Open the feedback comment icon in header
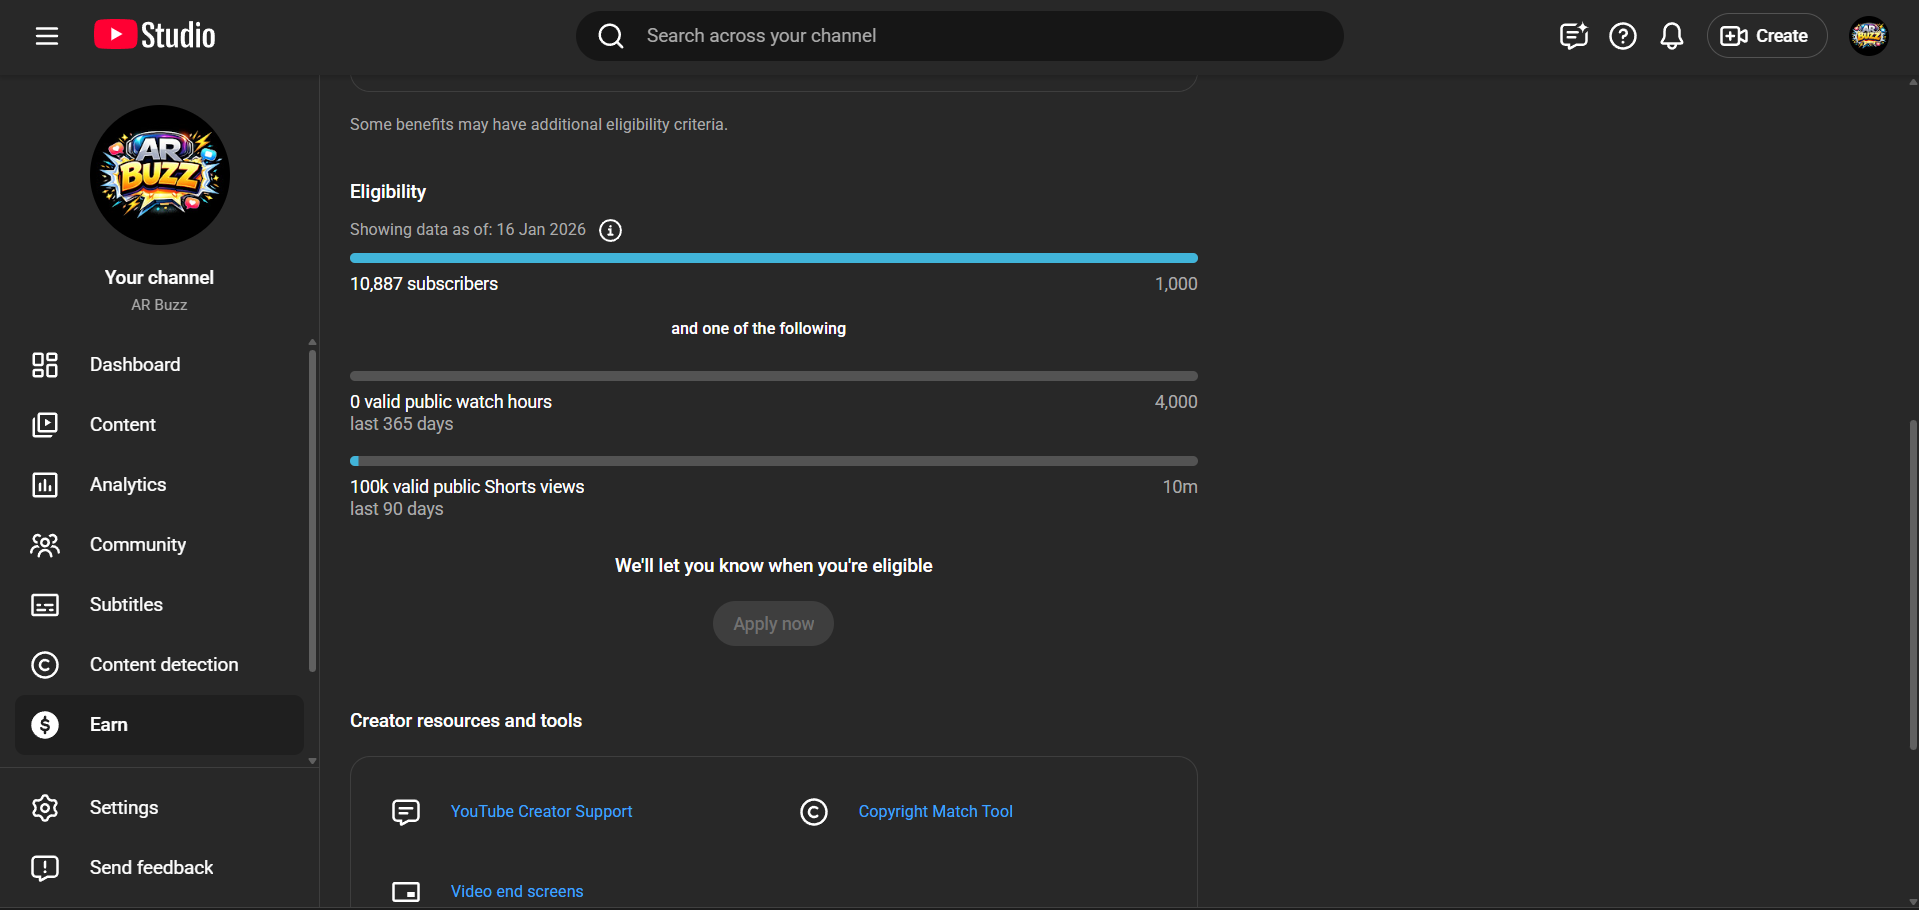The image size is (1919, 910). coord(1573,36)
